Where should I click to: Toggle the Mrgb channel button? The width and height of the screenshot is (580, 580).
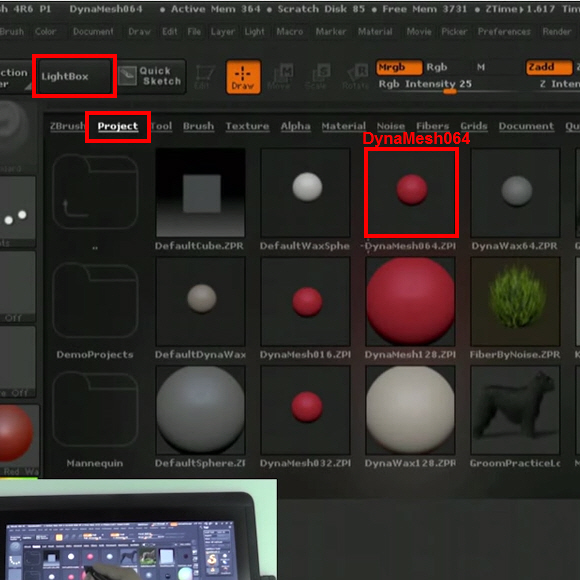click(399, 67)
